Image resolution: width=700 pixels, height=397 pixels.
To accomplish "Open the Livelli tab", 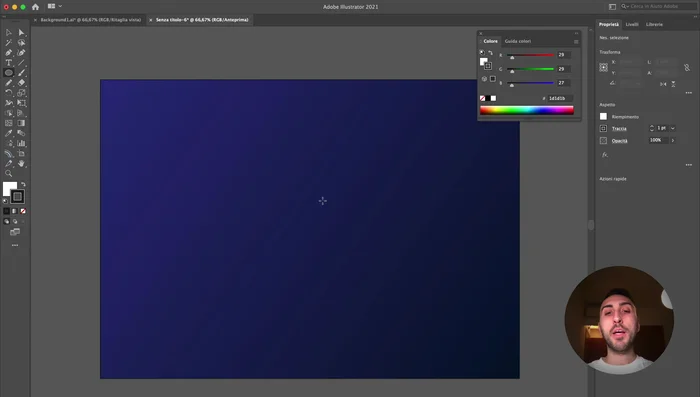I will 632,25.
